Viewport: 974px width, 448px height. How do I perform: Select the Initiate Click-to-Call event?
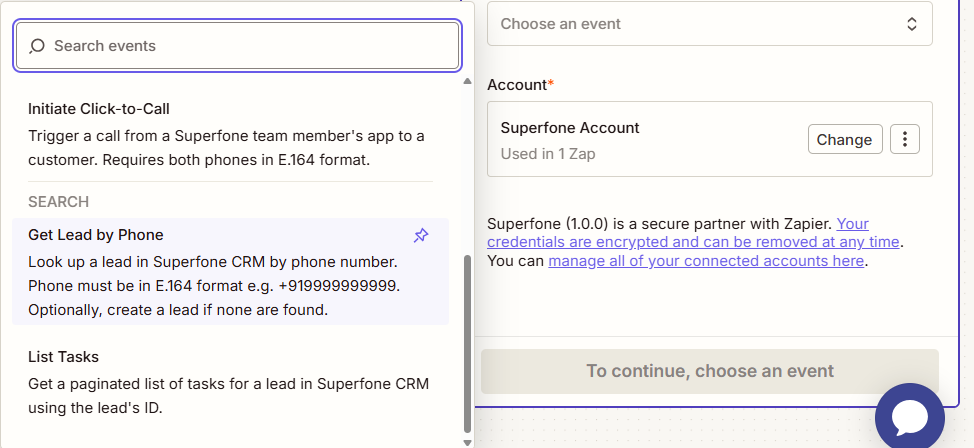pos(230,134)
